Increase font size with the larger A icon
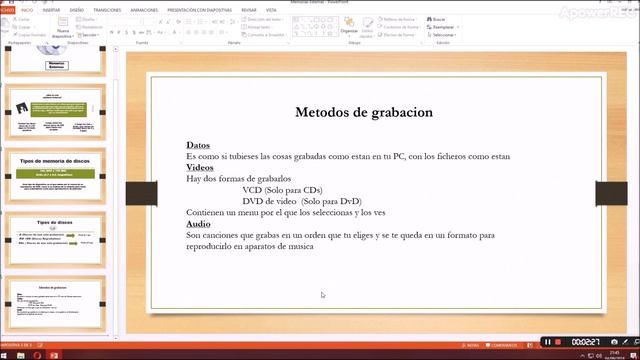The width and height of the screenshot is (640, 360). pyautogui.click(x=160, y=21)
